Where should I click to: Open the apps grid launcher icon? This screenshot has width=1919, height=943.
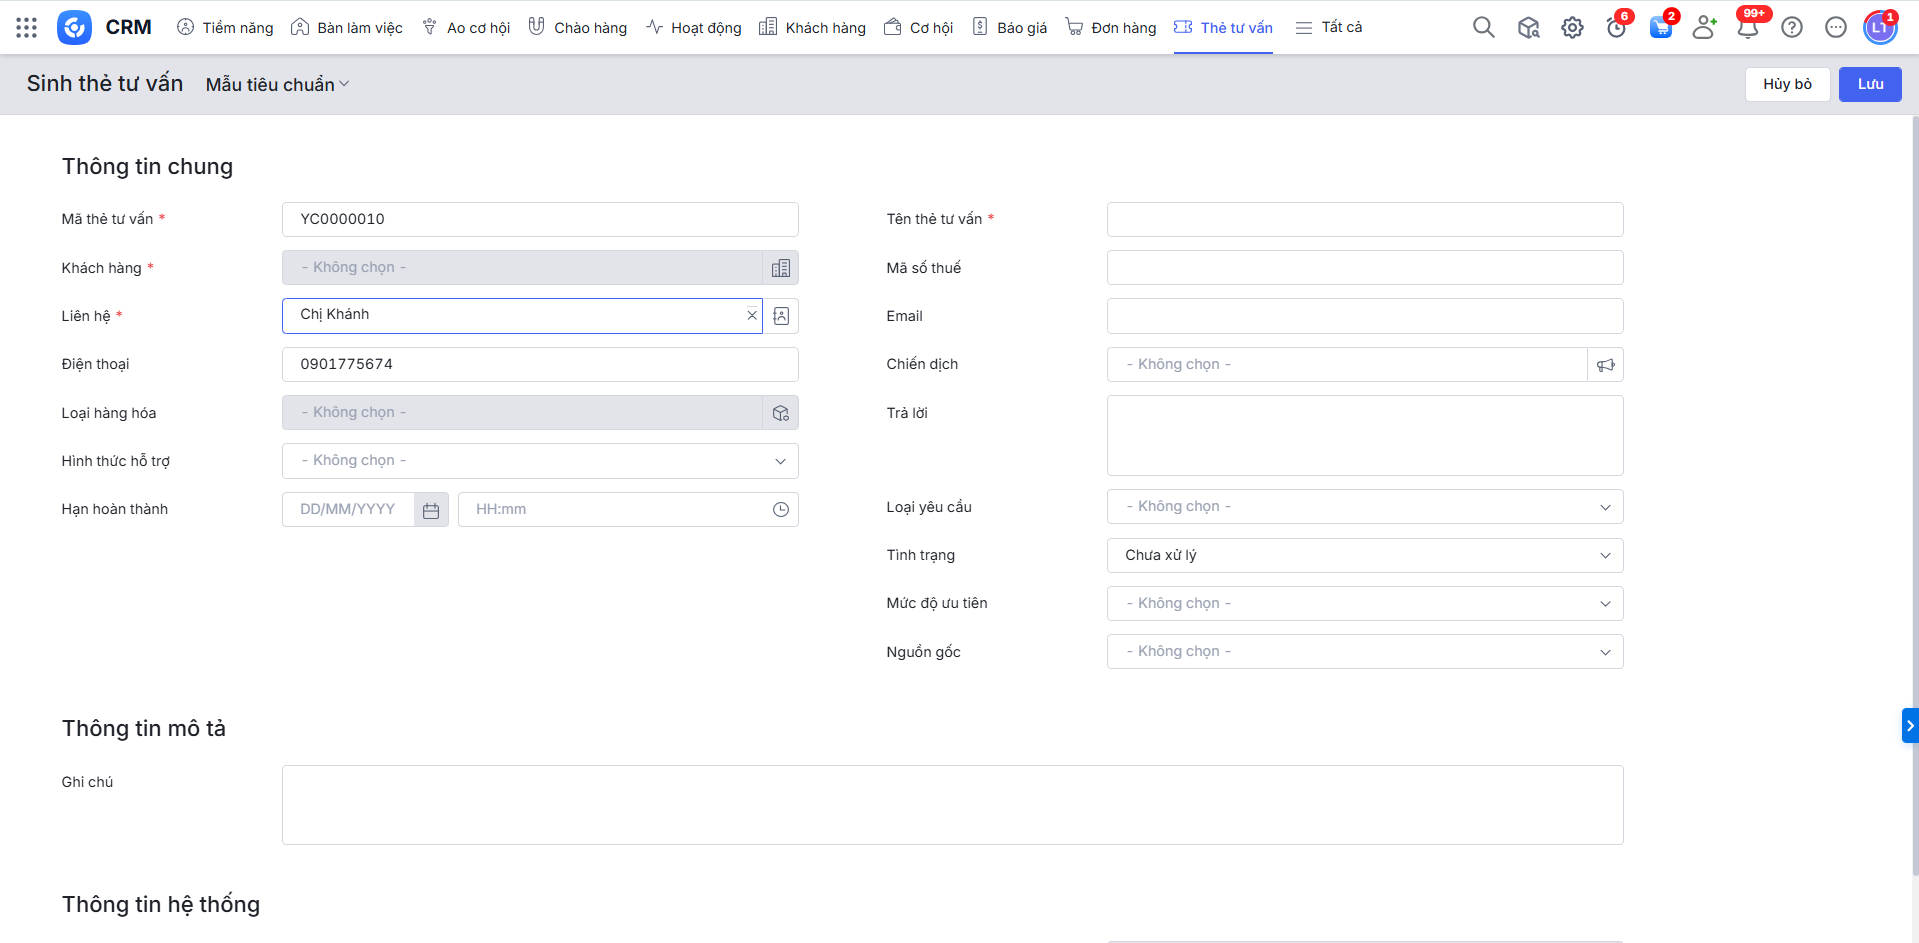pyautogui.click(x=27, y=28)
